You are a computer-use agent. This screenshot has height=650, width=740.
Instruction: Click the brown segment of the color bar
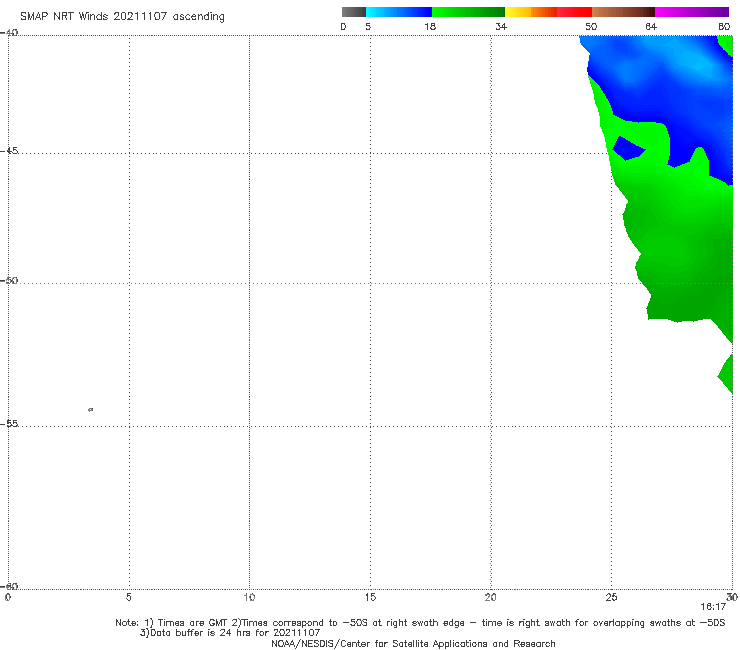623,12
